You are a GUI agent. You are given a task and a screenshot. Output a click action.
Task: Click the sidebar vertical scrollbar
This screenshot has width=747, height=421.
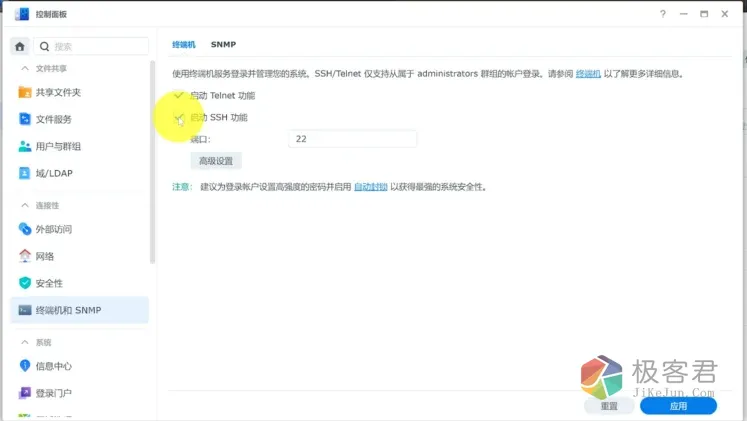tap(152, 162)
